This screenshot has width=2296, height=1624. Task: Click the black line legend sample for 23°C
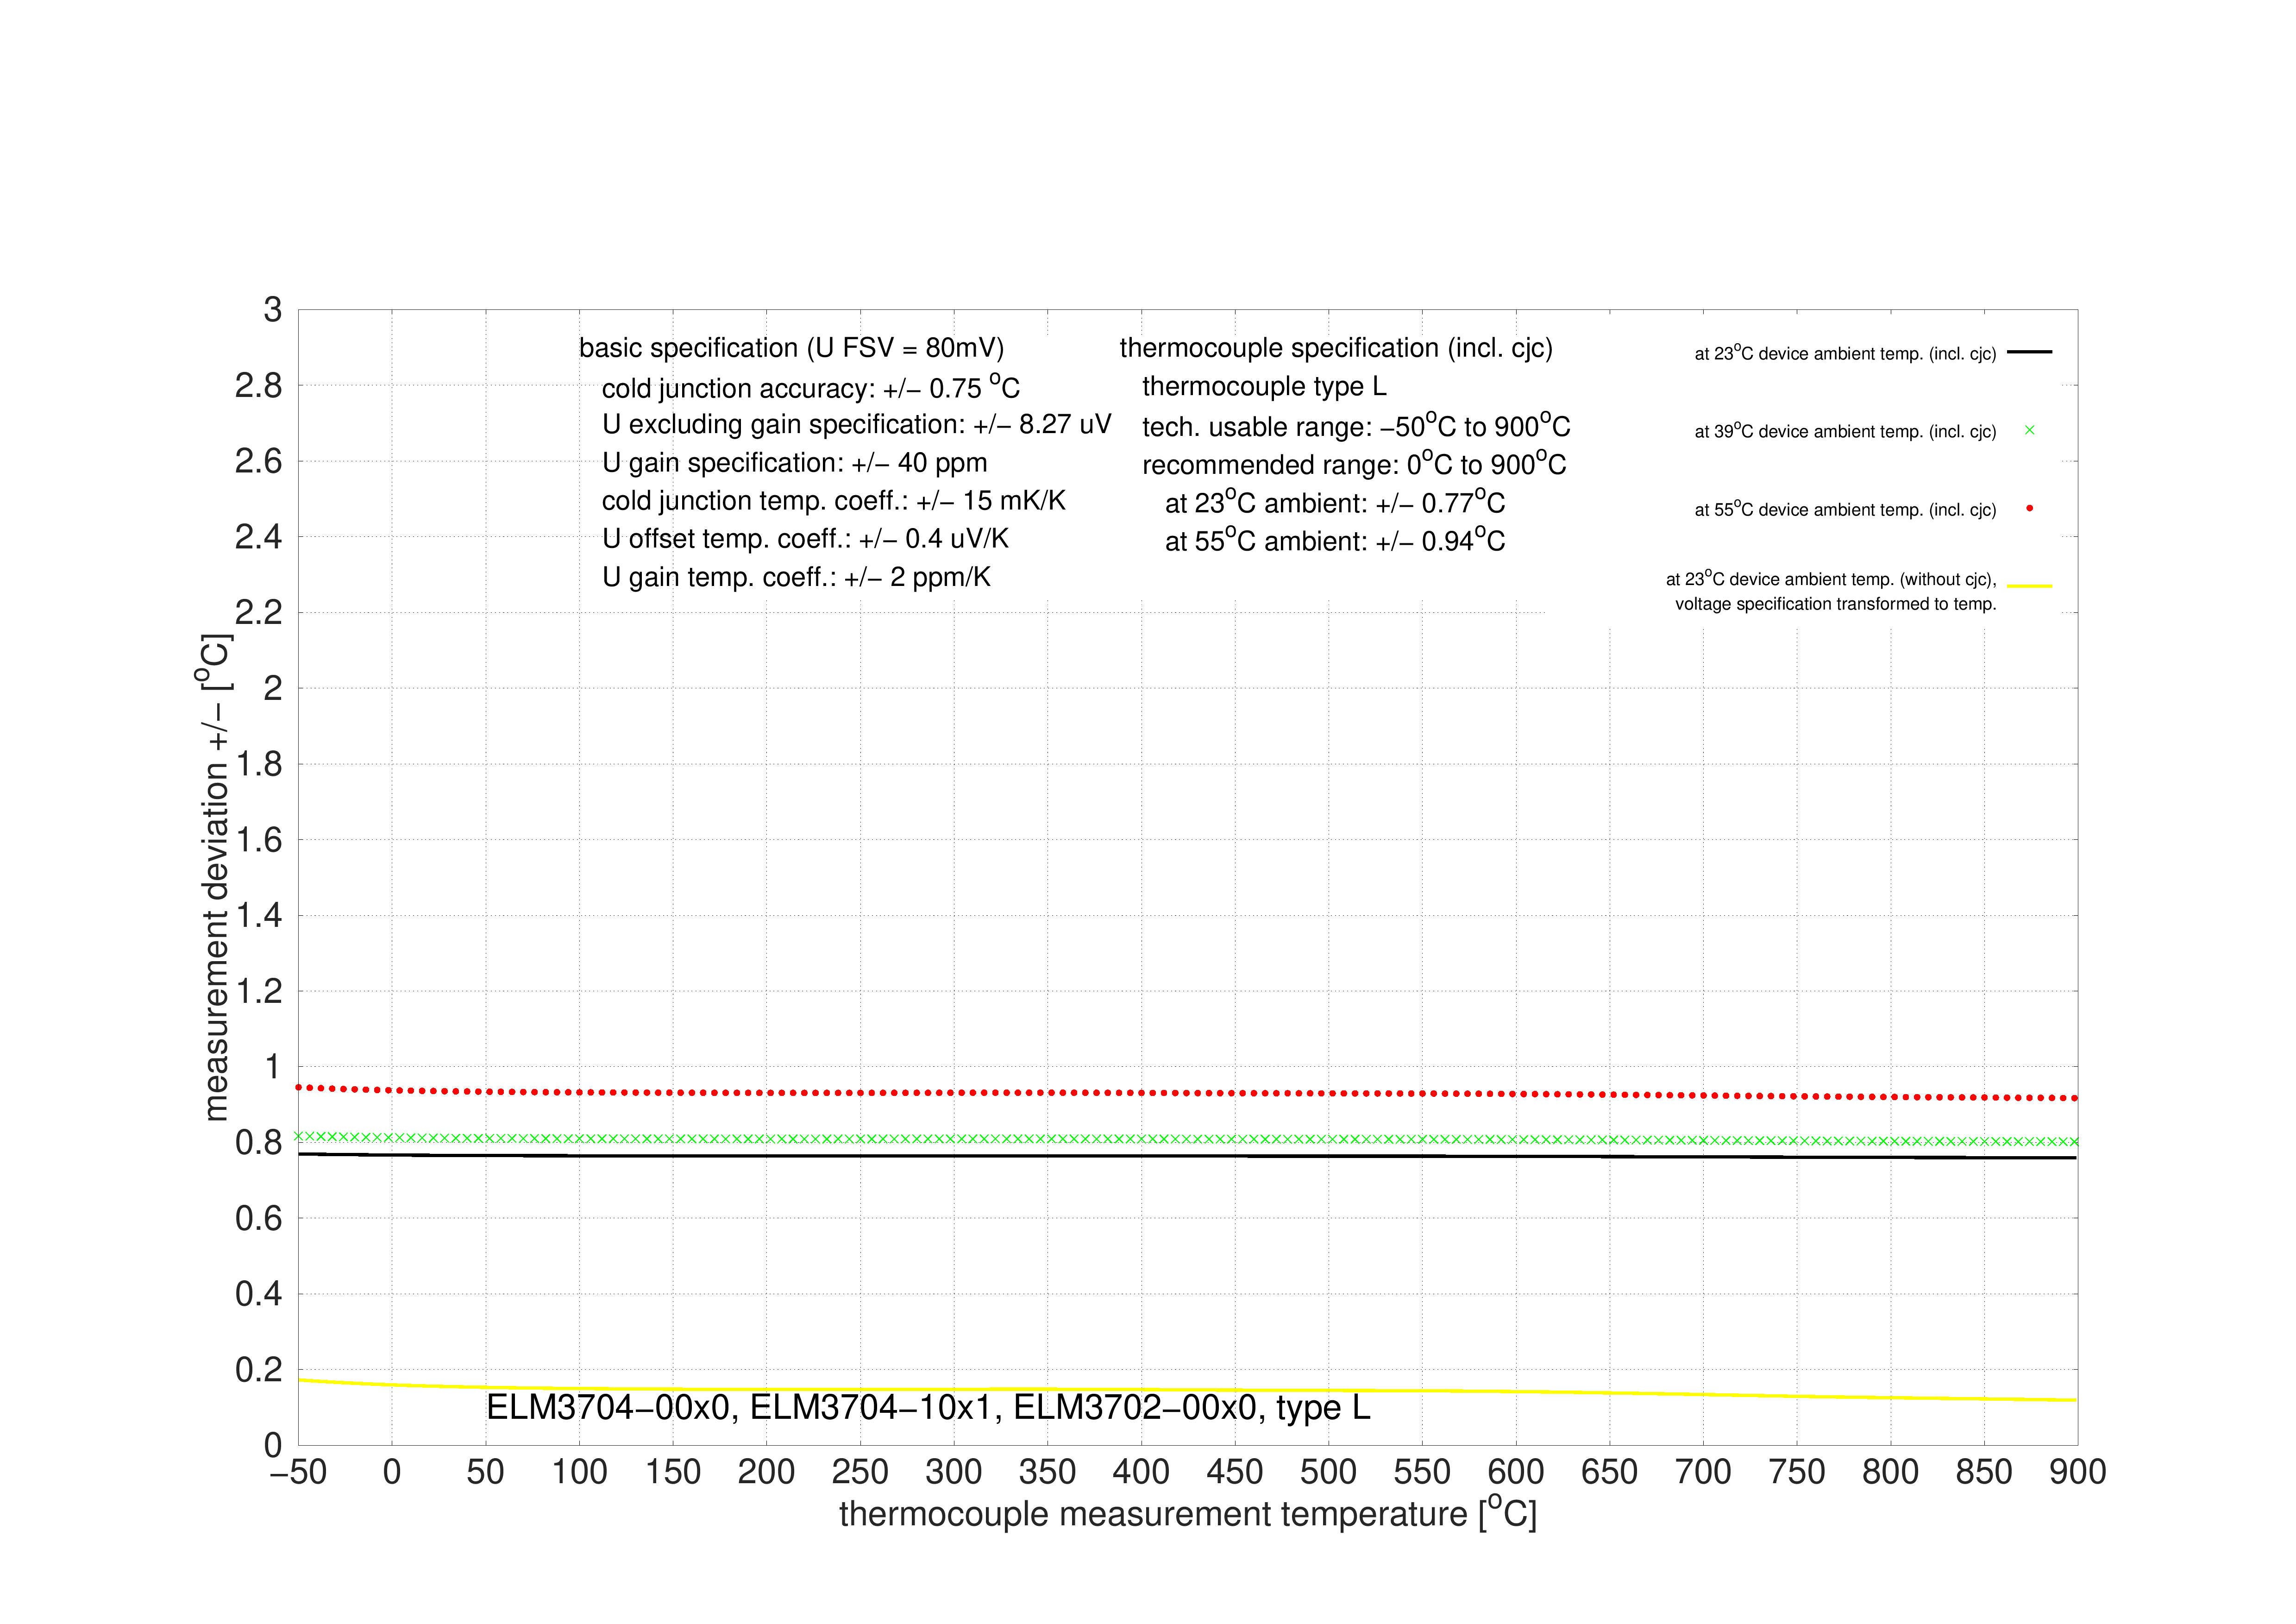2029,352
